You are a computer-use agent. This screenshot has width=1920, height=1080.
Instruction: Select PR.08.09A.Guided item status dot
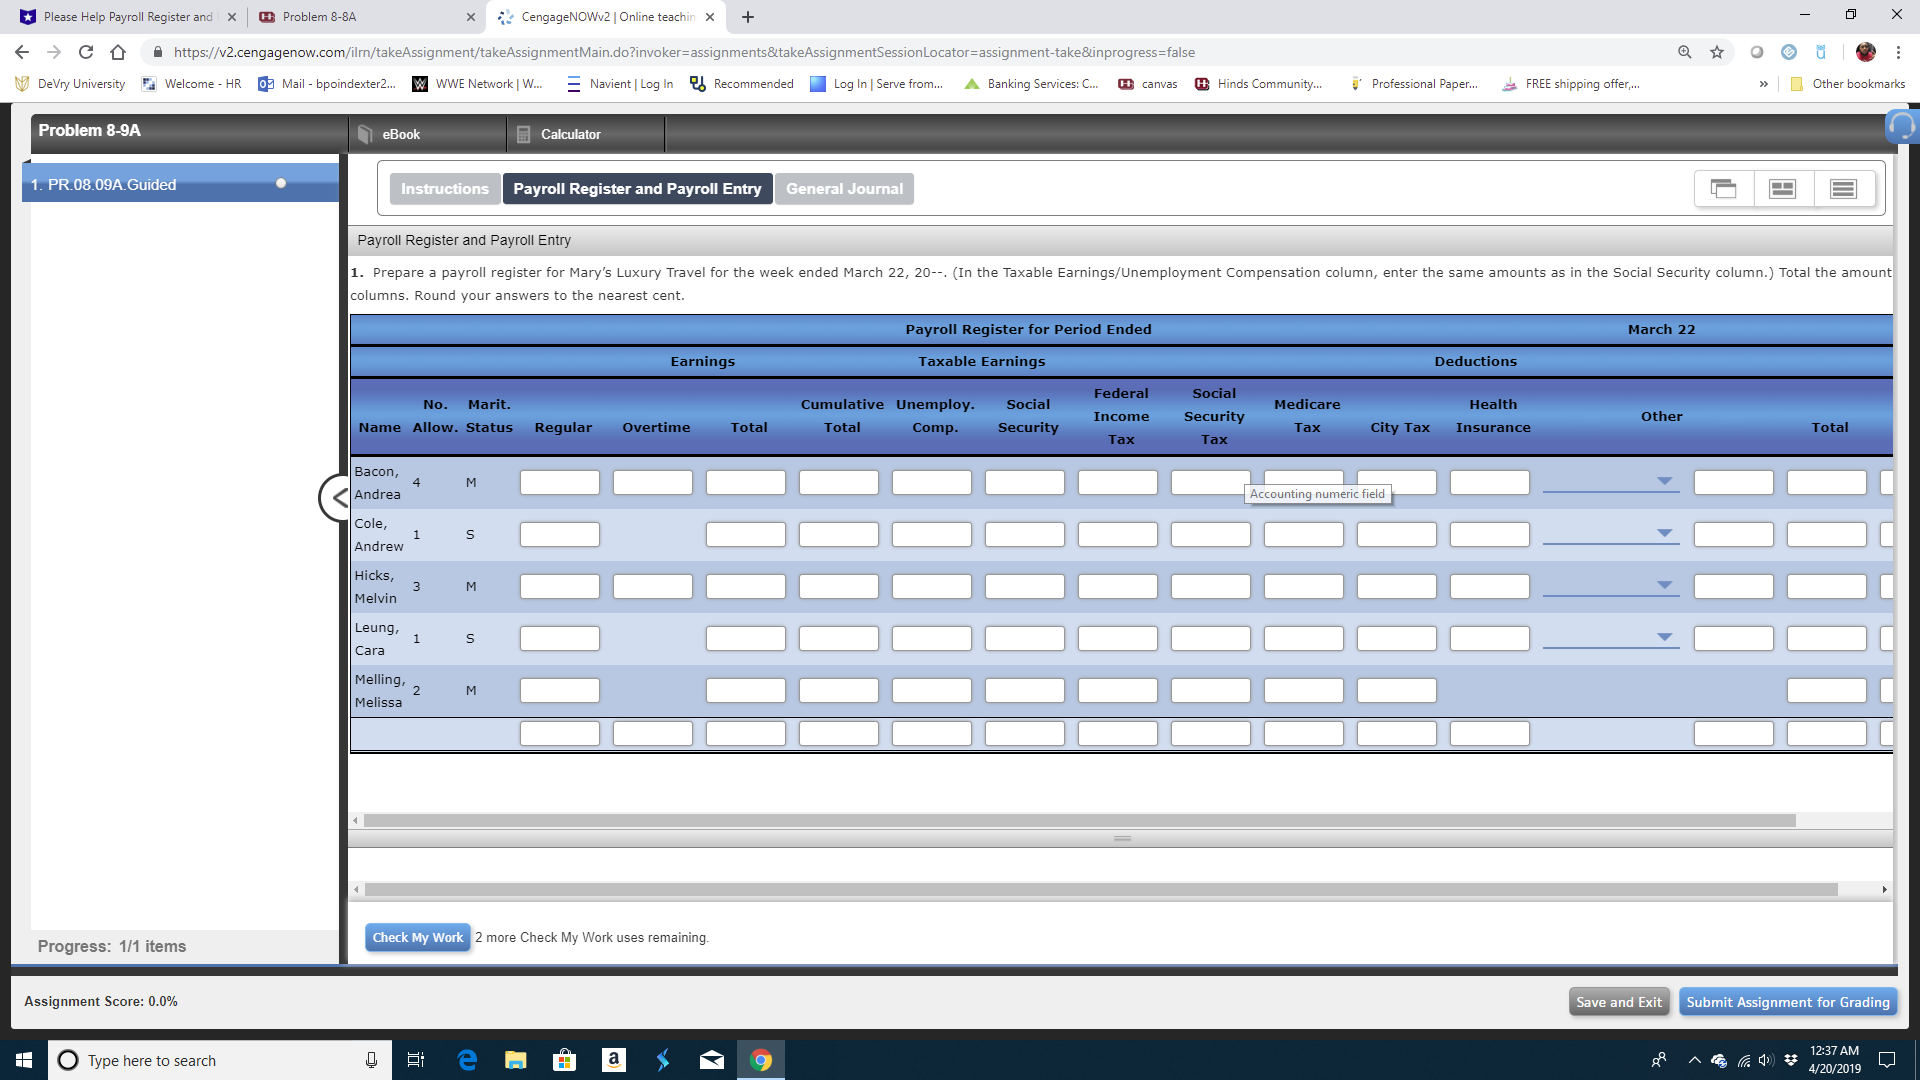(x=281, y=183)
